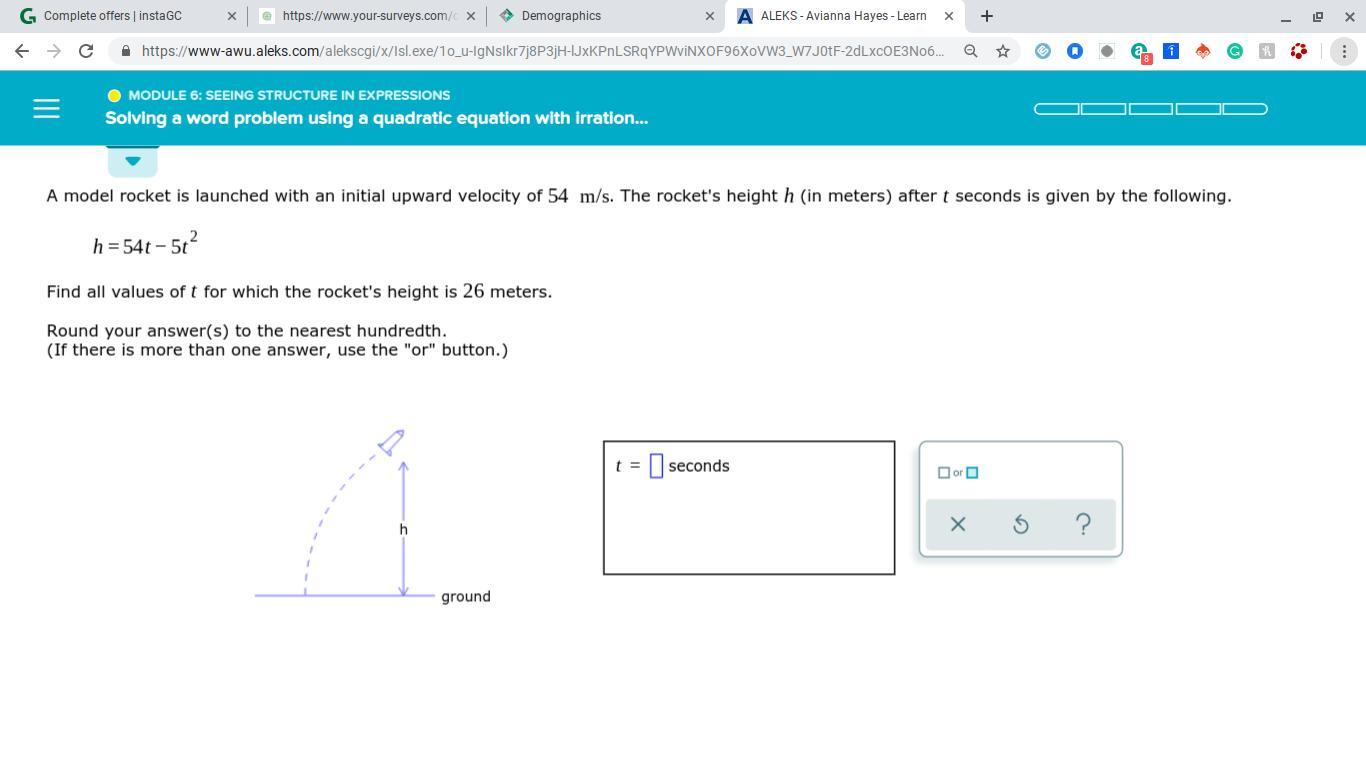Open help with the question mark button
Image resolution: width=1366 pixels, height=768 pixels.
(x=1083, y=524)
